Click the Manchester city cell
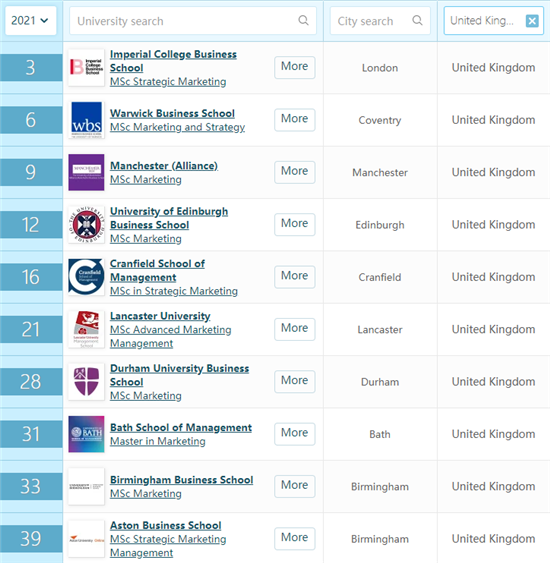Image resolution: width=550 pixels, height=563 pixels. point(380,172)
